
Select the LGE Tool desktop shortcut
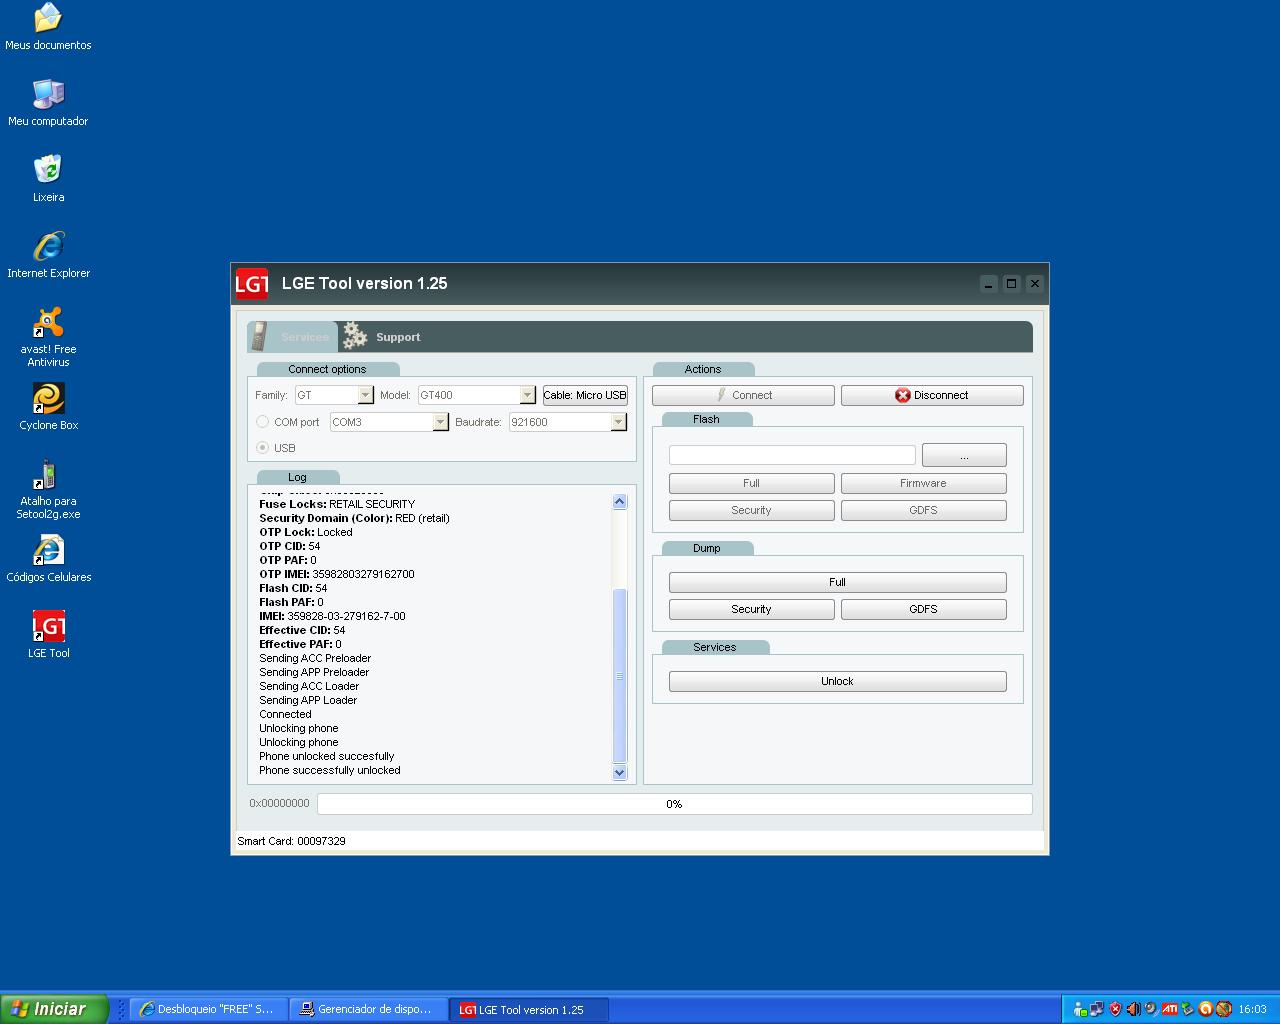point(48,635)
